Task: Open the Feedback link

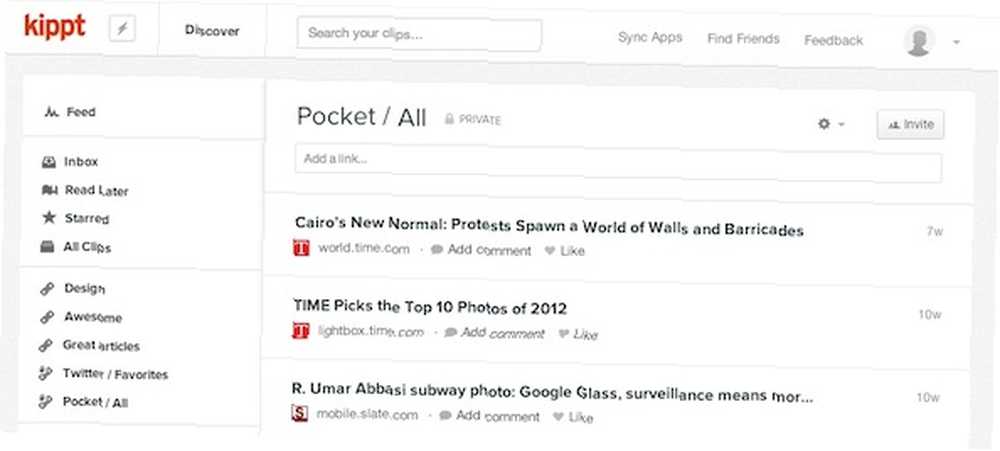Action: pos(834,40)
